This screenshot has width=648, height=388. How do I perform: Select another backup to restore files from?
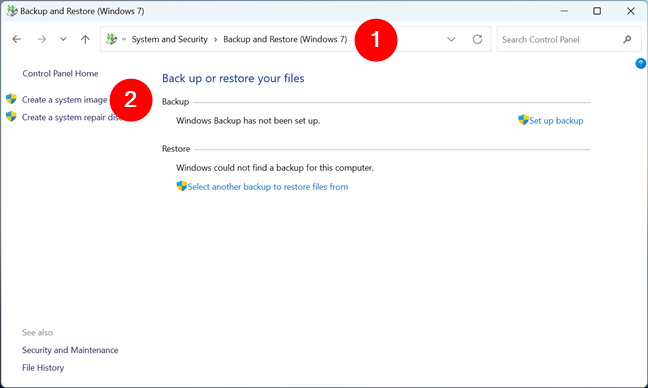click(x=268, y=187)
